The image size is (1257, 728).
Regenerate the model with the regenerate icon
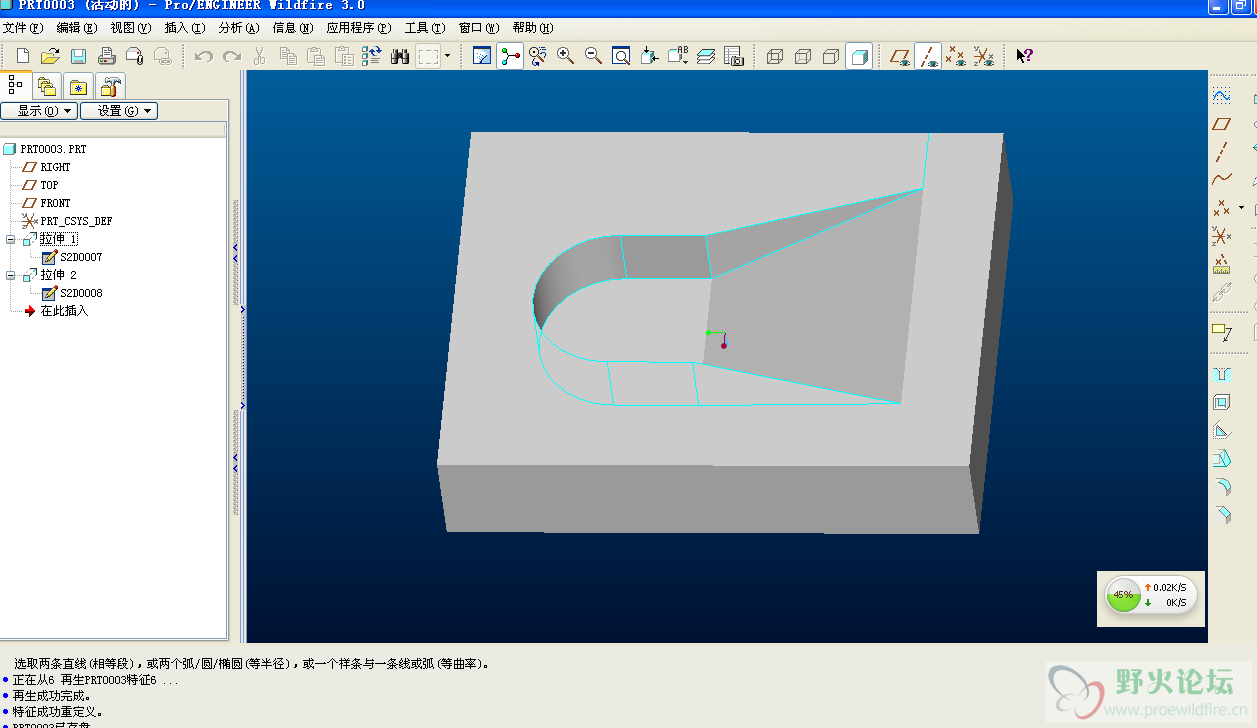(x=372, y=56)
